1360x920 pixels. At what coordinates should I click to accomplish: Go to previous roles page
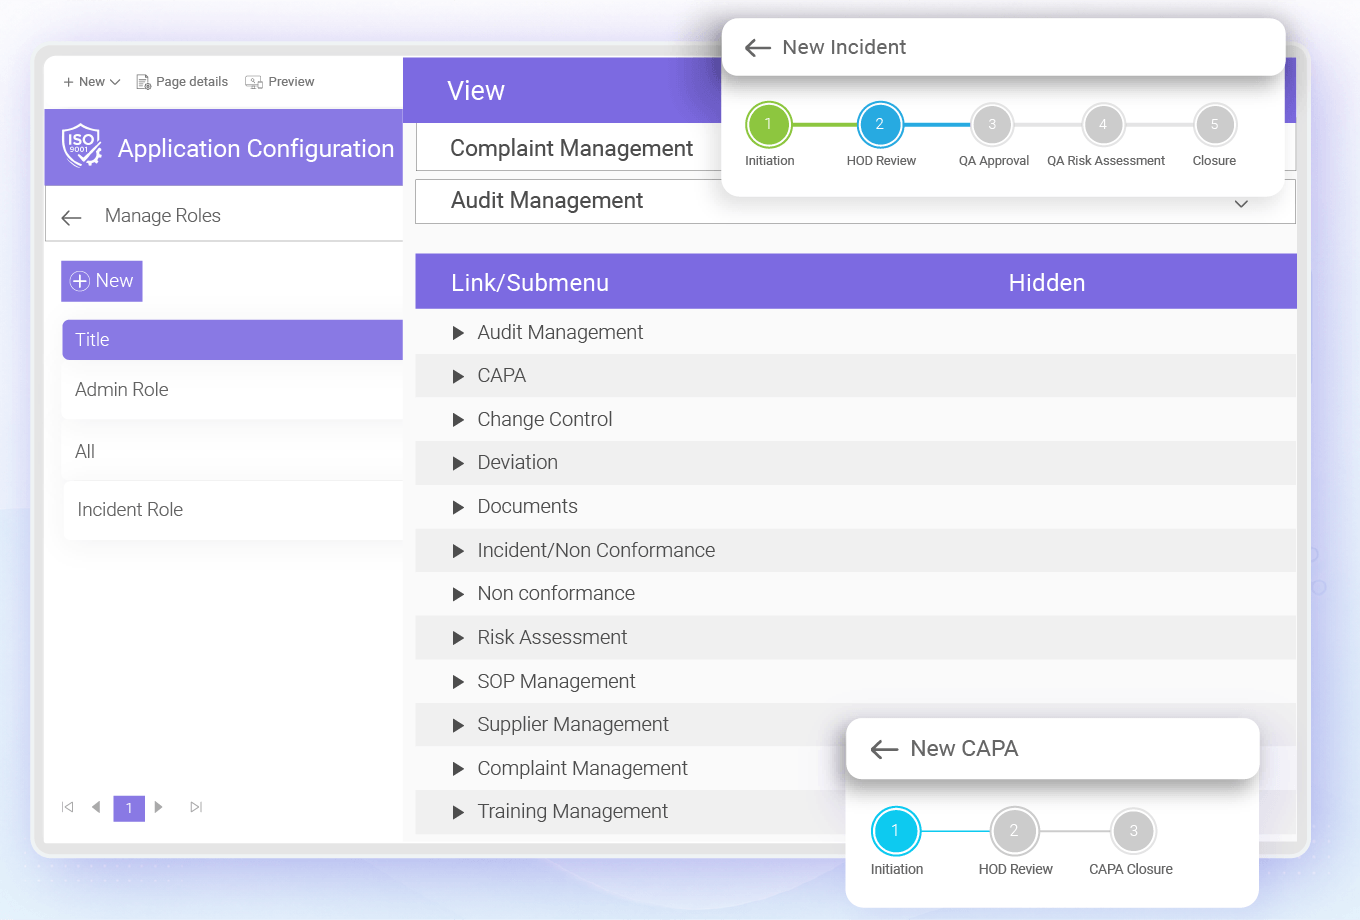(96, 807)
